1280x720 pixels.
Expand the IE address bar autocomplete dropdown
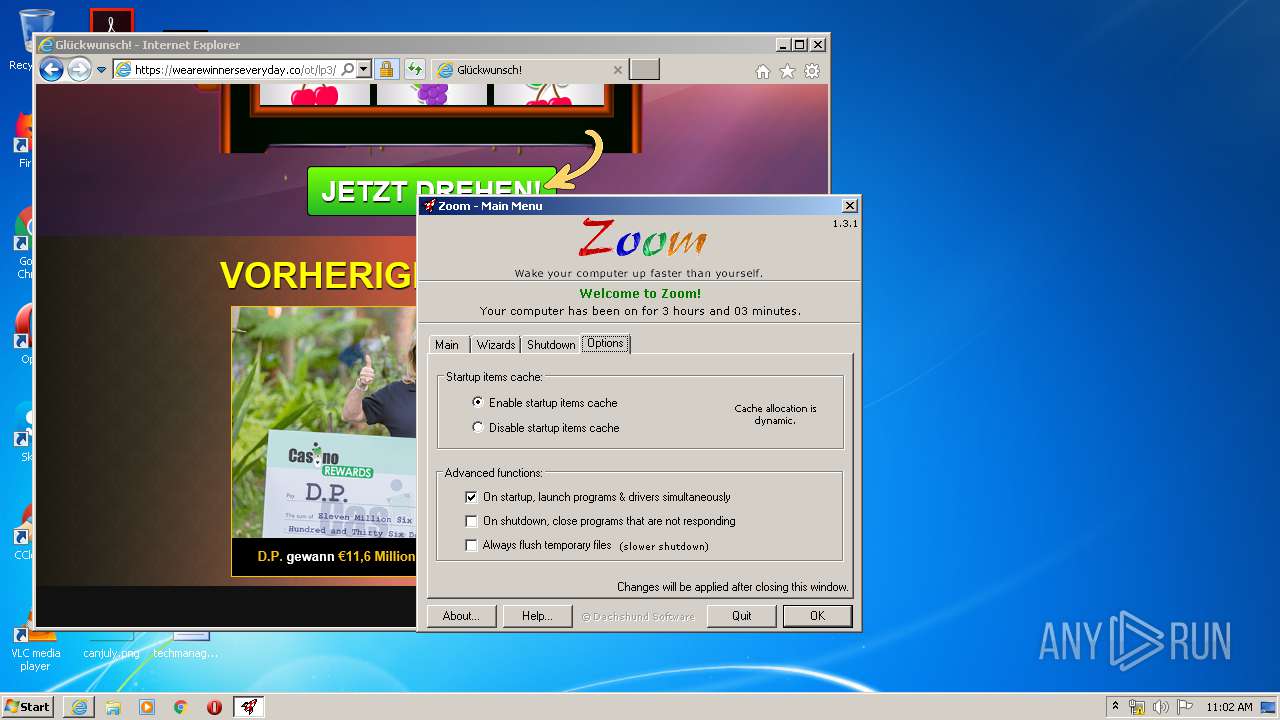click(364, 70)
